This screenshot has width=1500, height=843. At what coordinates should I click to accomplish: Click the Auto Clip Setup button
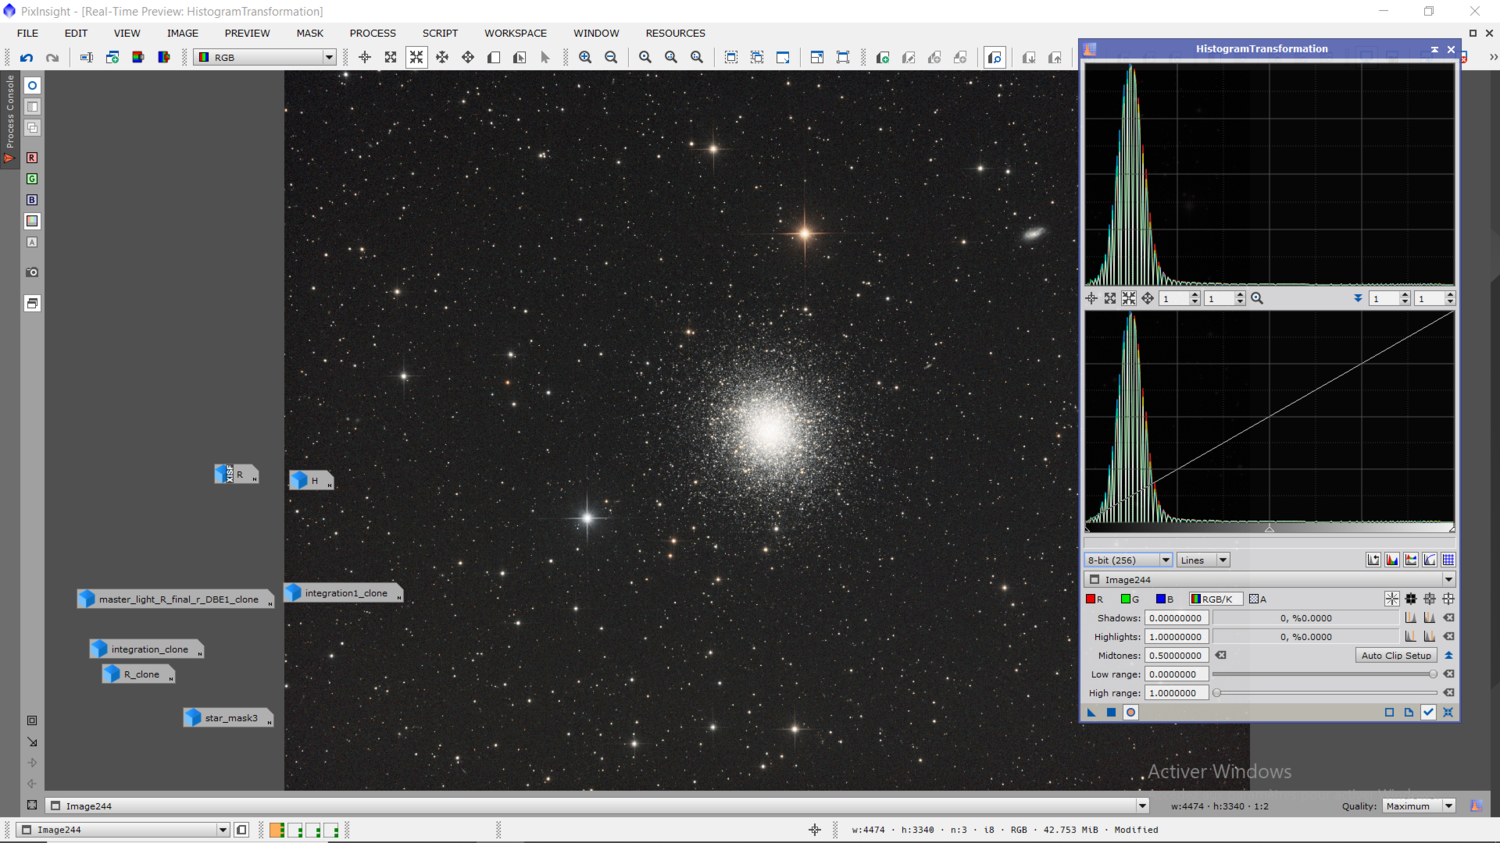coord(1396,656)
